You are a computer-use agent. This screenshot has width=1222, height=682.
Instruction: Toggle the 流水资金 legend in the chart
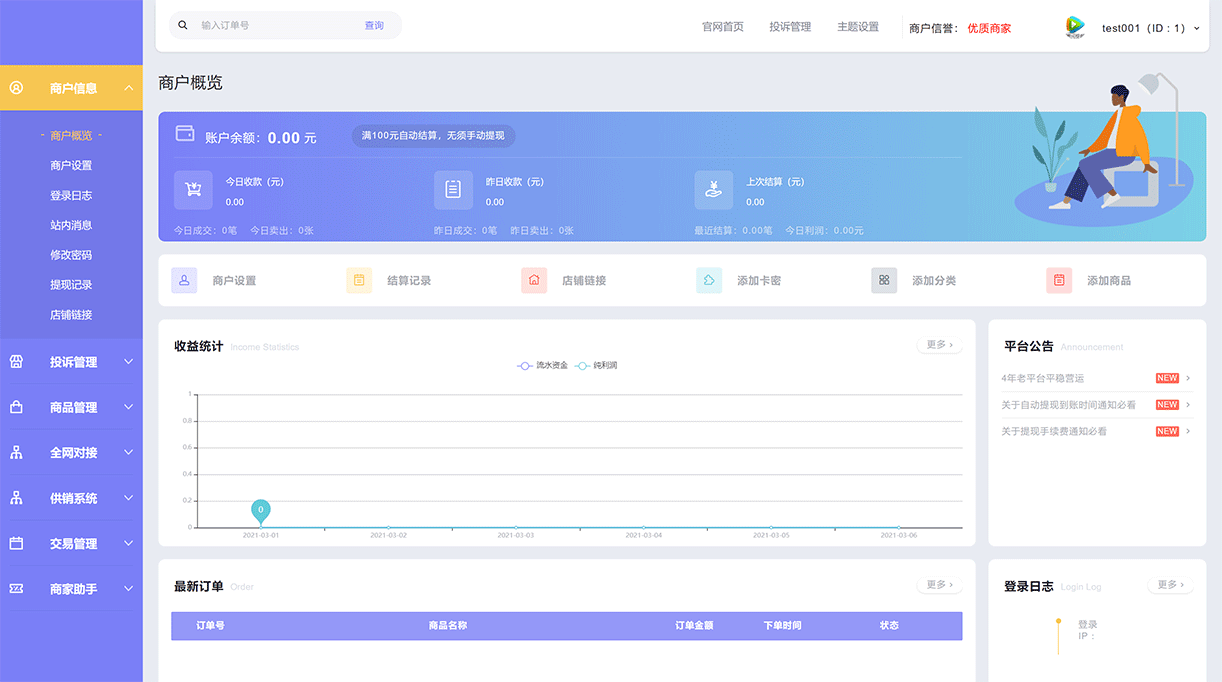pyautogui.click(x=545, y=365)
